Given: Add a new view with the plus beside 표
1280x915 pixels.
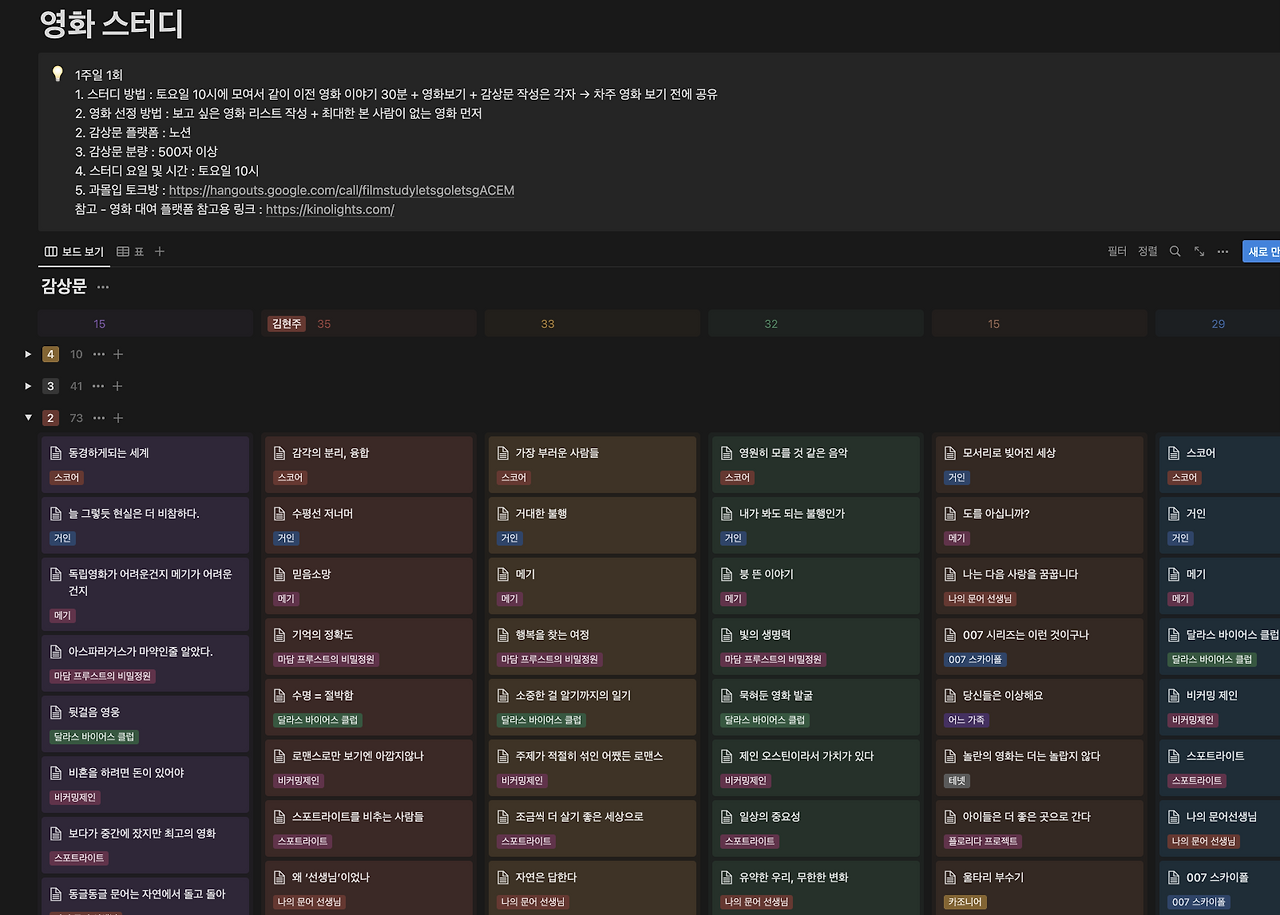Looking at the screenshot, I should [x=159, y=252].
